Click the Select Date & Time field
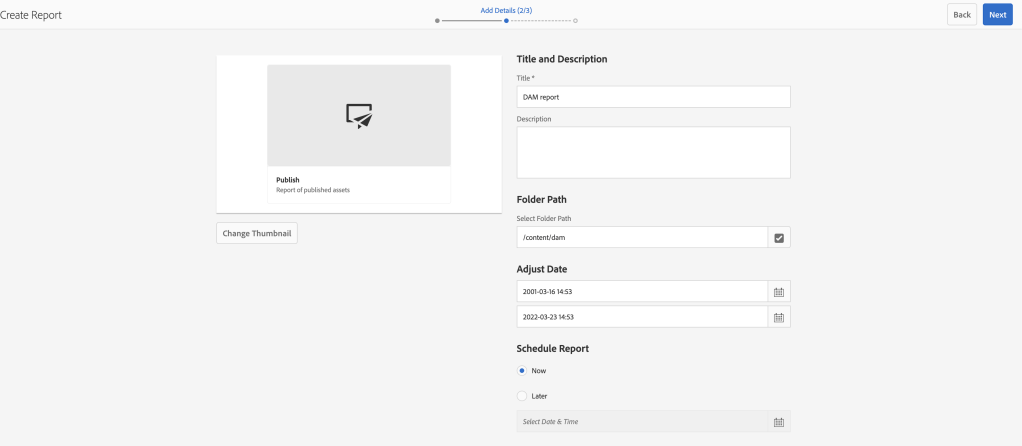Screen dimensions: 1022x446 (641, 422)
